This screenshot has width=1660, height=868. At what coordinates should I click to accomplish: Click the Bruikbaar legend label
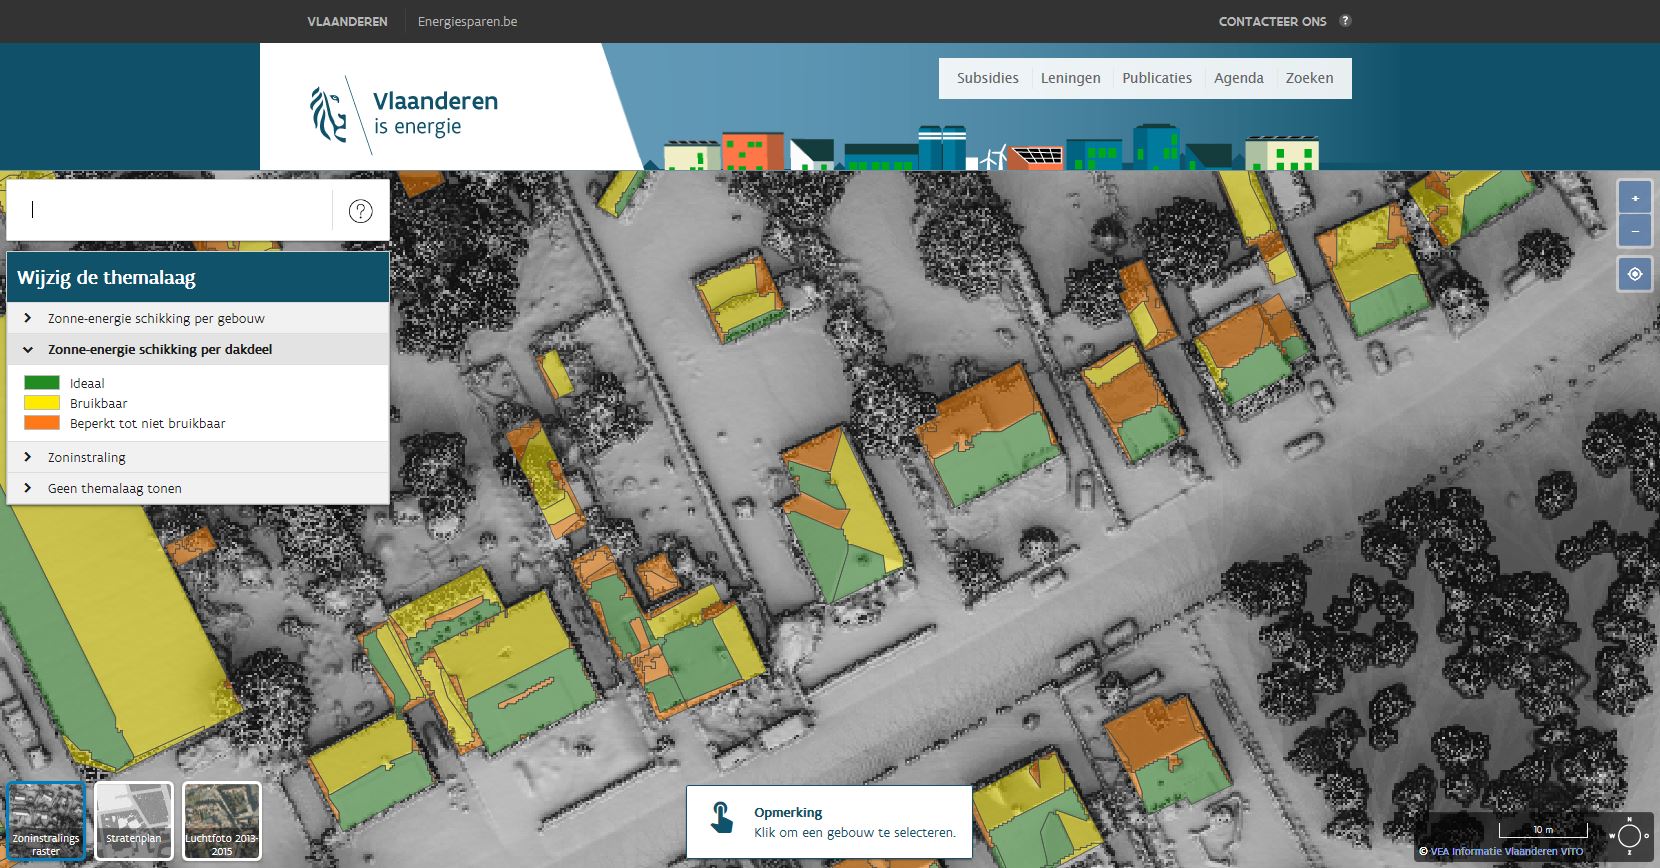[98, 403]
